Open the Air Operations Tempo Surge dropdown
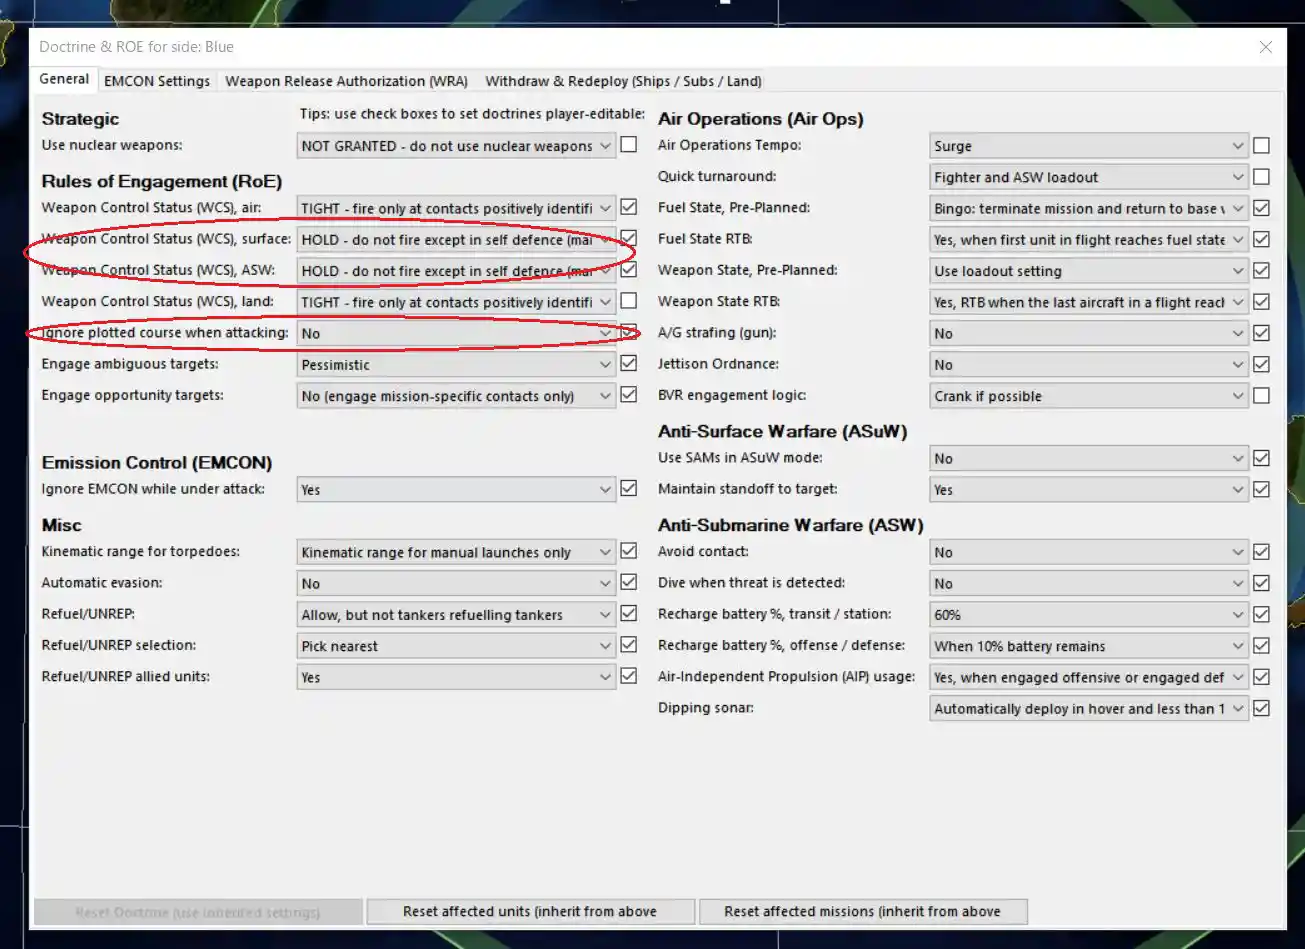The width and height of the screenshot is (1305, 949). click(x=1088, y=146)
